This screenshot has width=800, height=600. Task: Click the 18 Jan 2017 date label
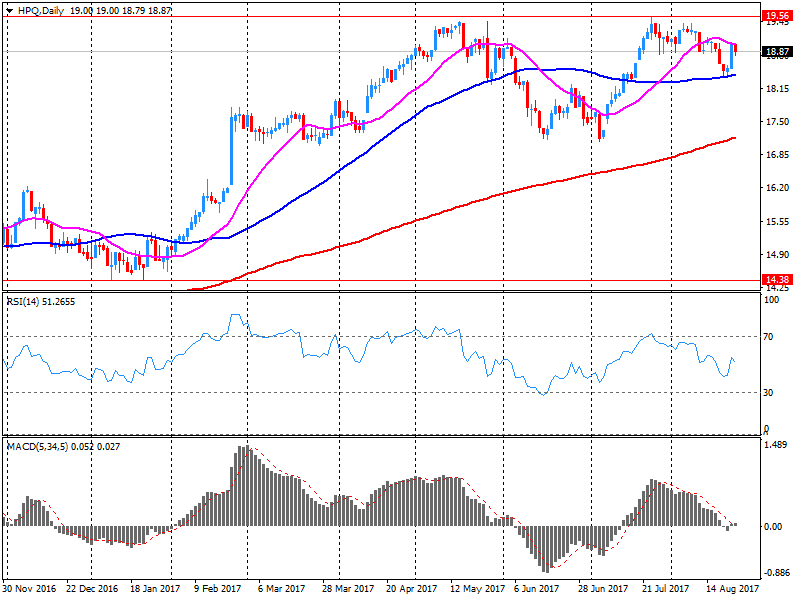click(155, 588)
